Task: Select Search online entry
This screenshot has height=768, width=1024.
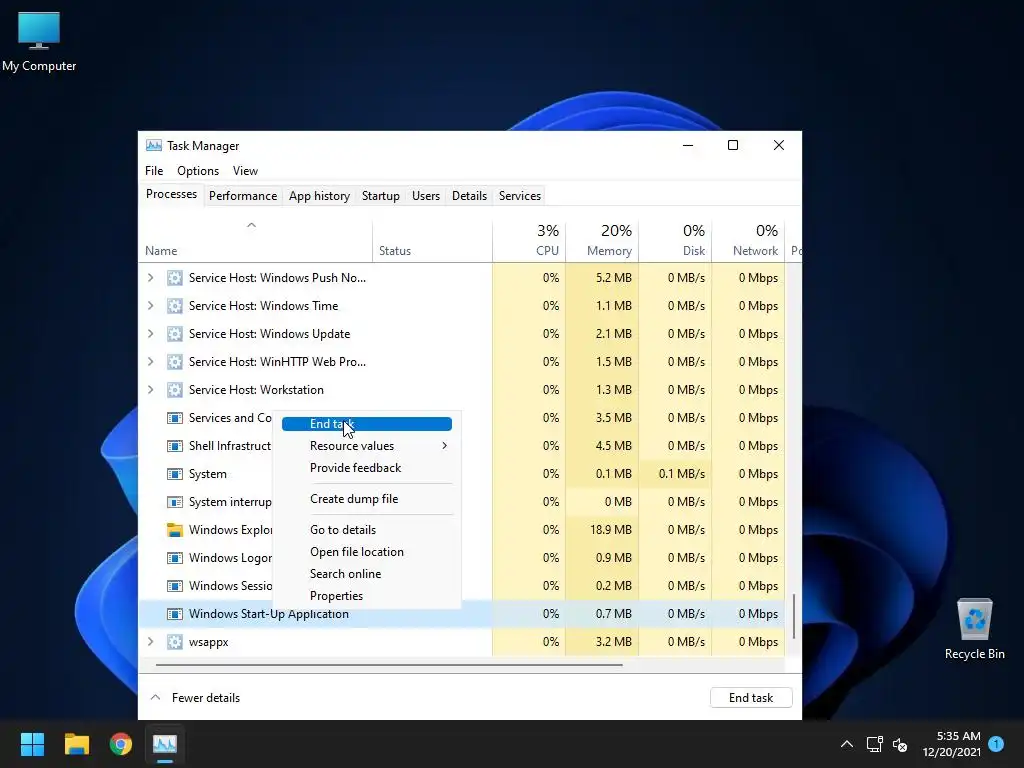Action: click(x=367, y=574)
